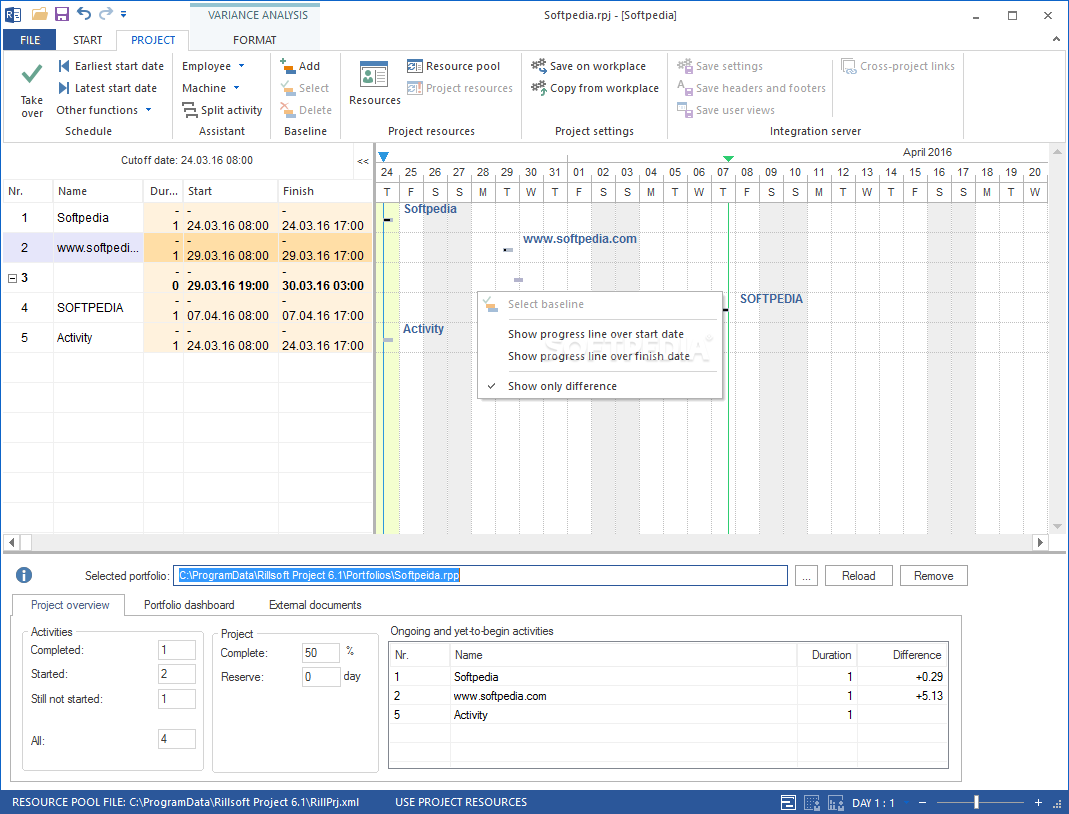This screenshot has width=1069, height=814.
Task: Click the Selected portfolio path field
Action: pyautogui.click(x=480, y=575)
